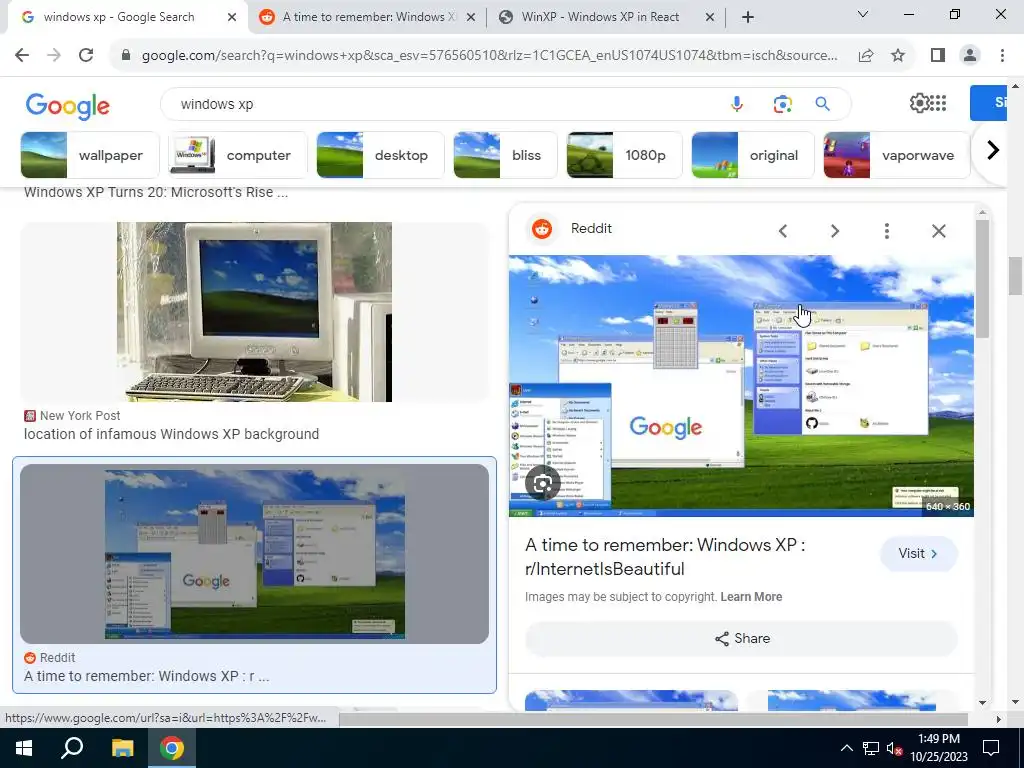Open Windows notification center

991,748
